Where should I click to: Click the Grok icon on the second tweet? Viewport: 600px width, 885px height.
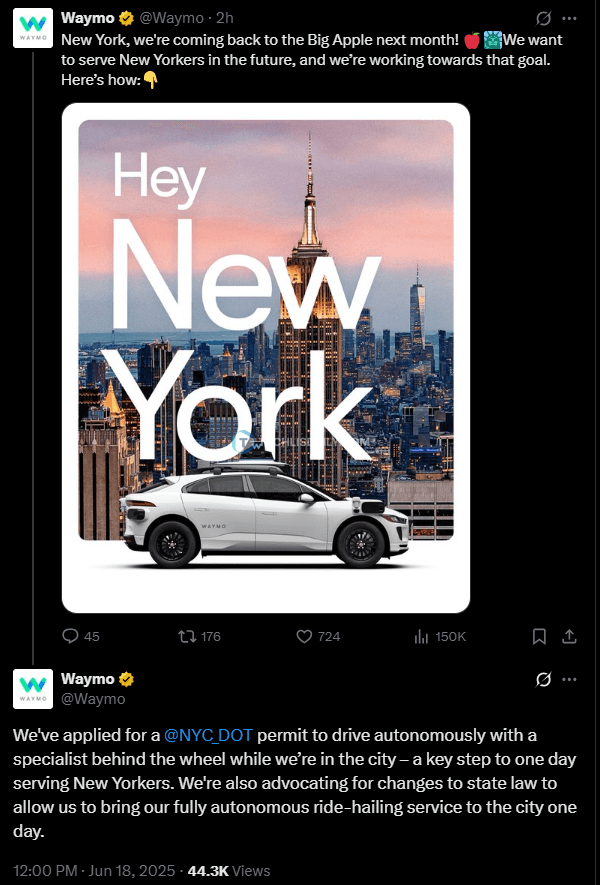[x=543, y=680]
